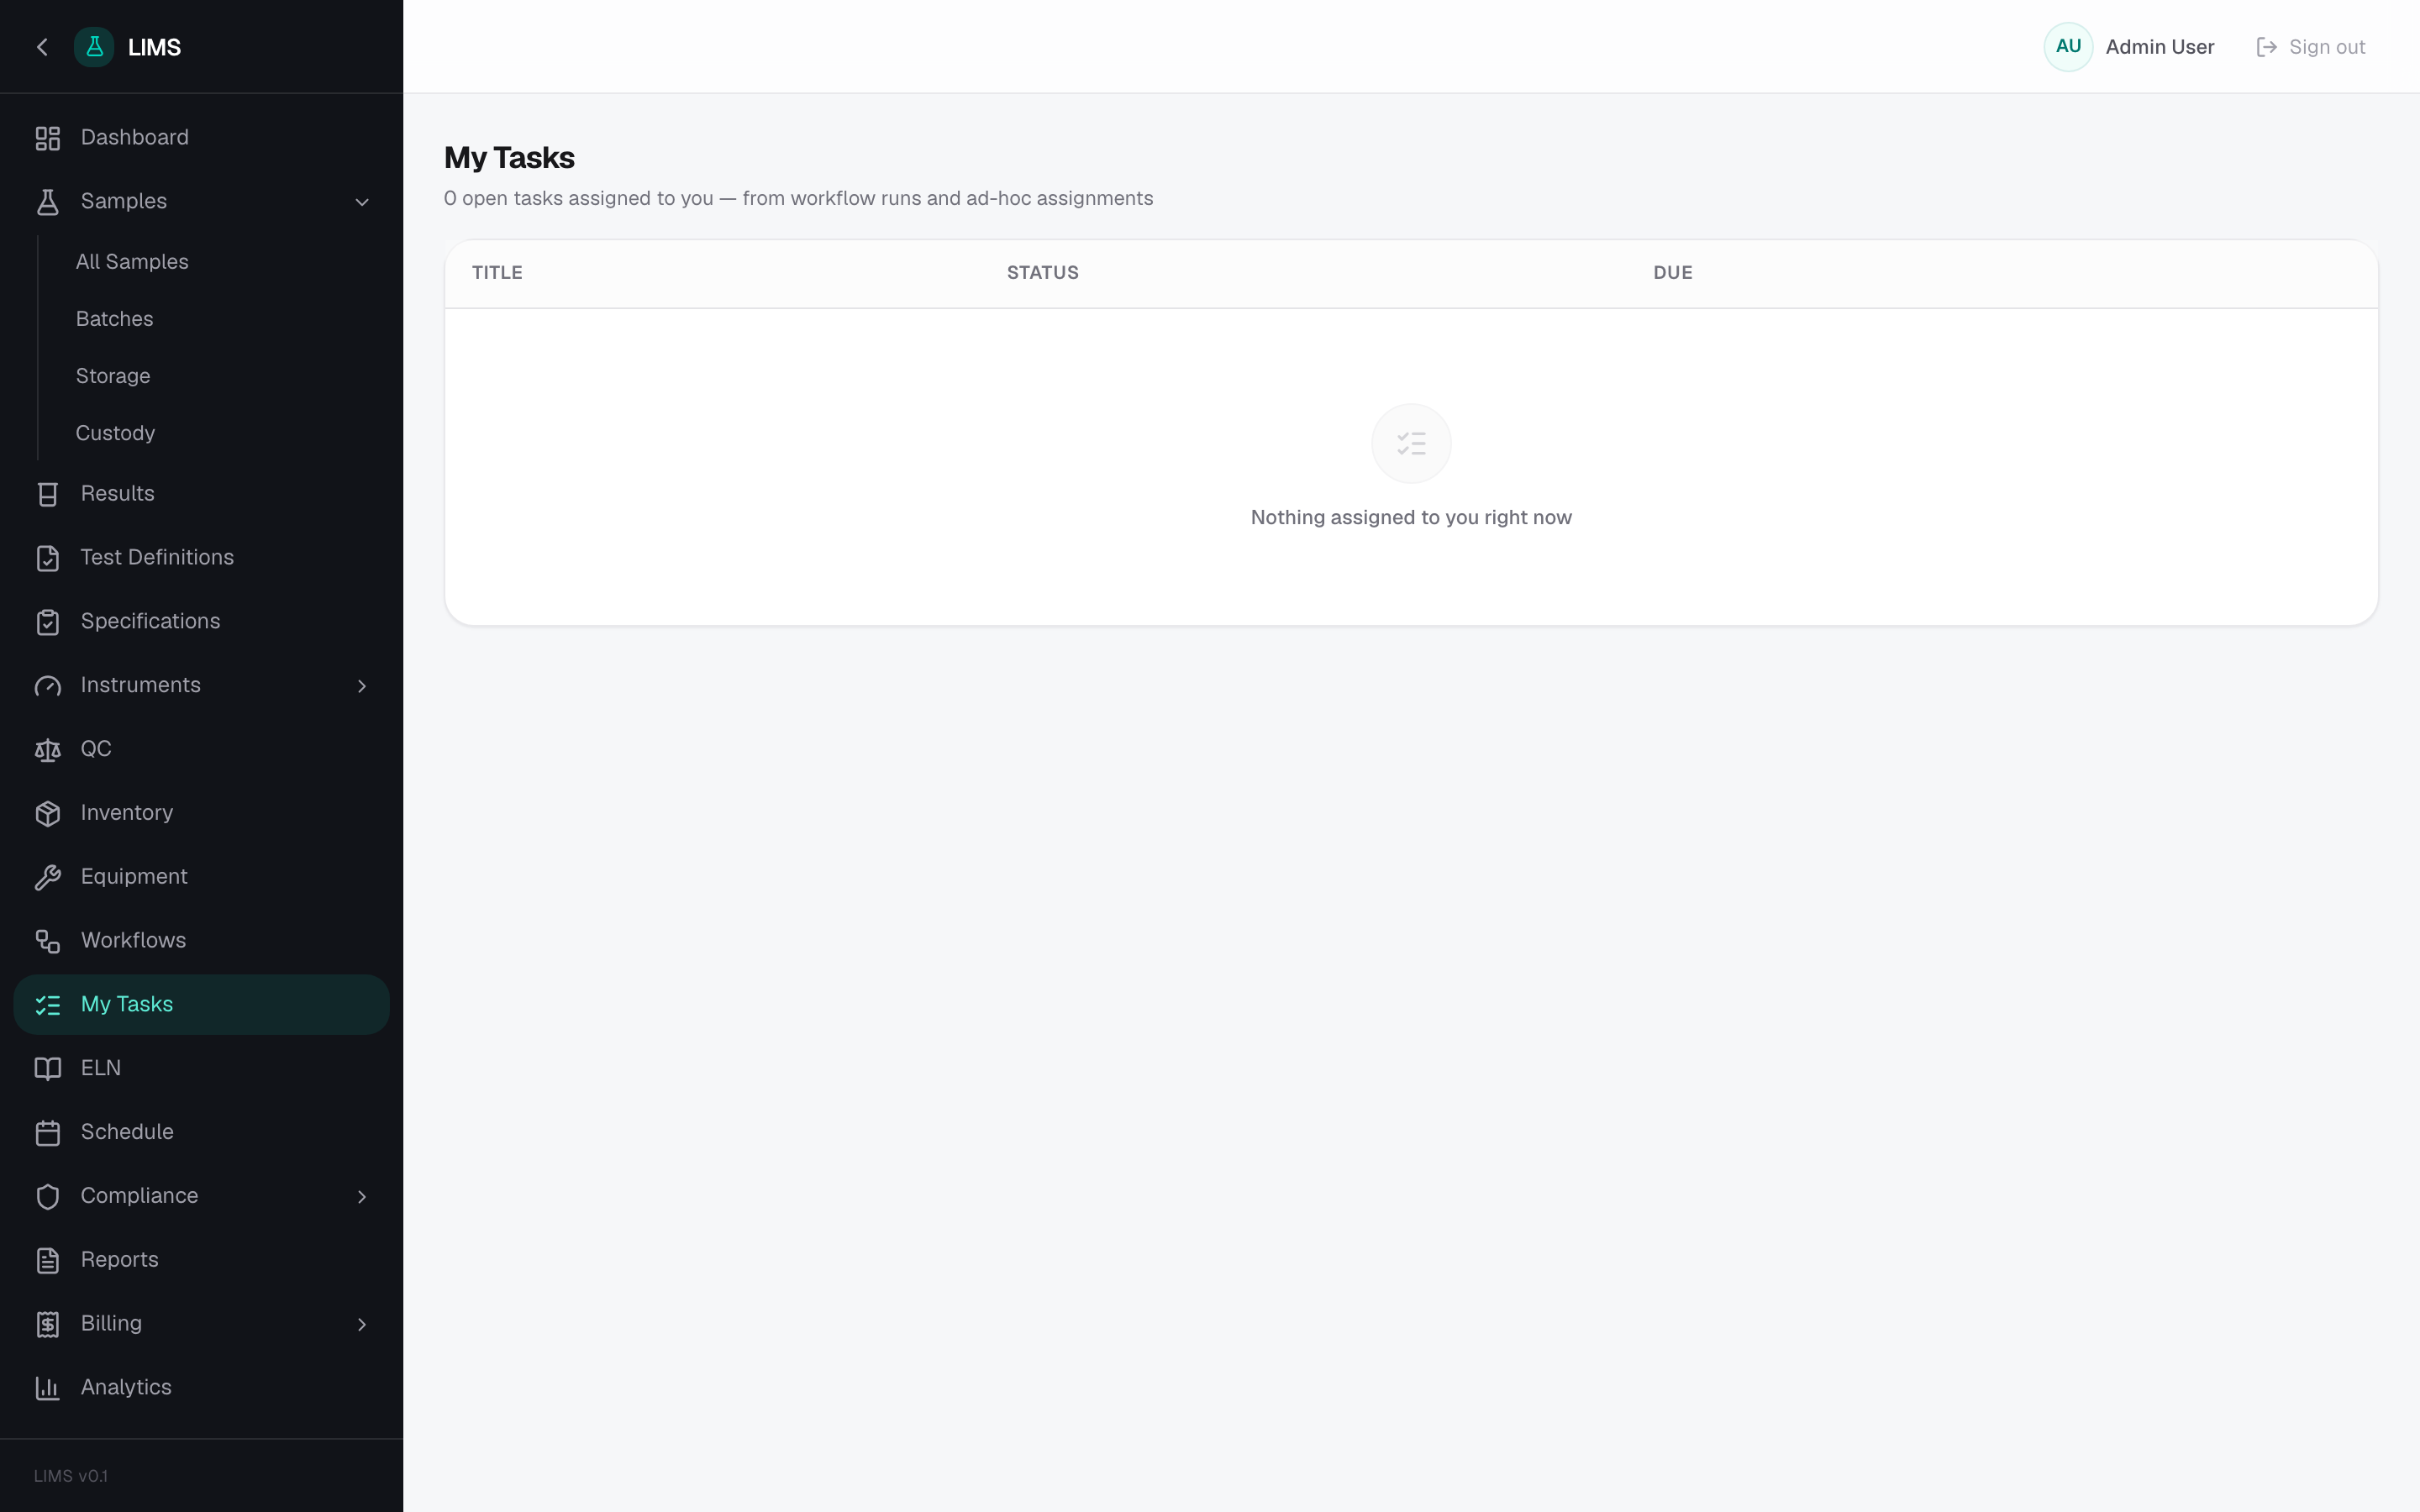Open the ELN notebook page
The image size is (2420, 1512).
[x=201, y=1069]
